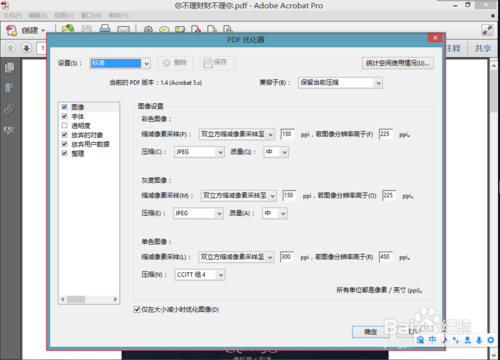Open the Bookmarks panel in sidebar
Image resolution: width=500 pixels, height=360 pixels.
[x=9, y=88]
